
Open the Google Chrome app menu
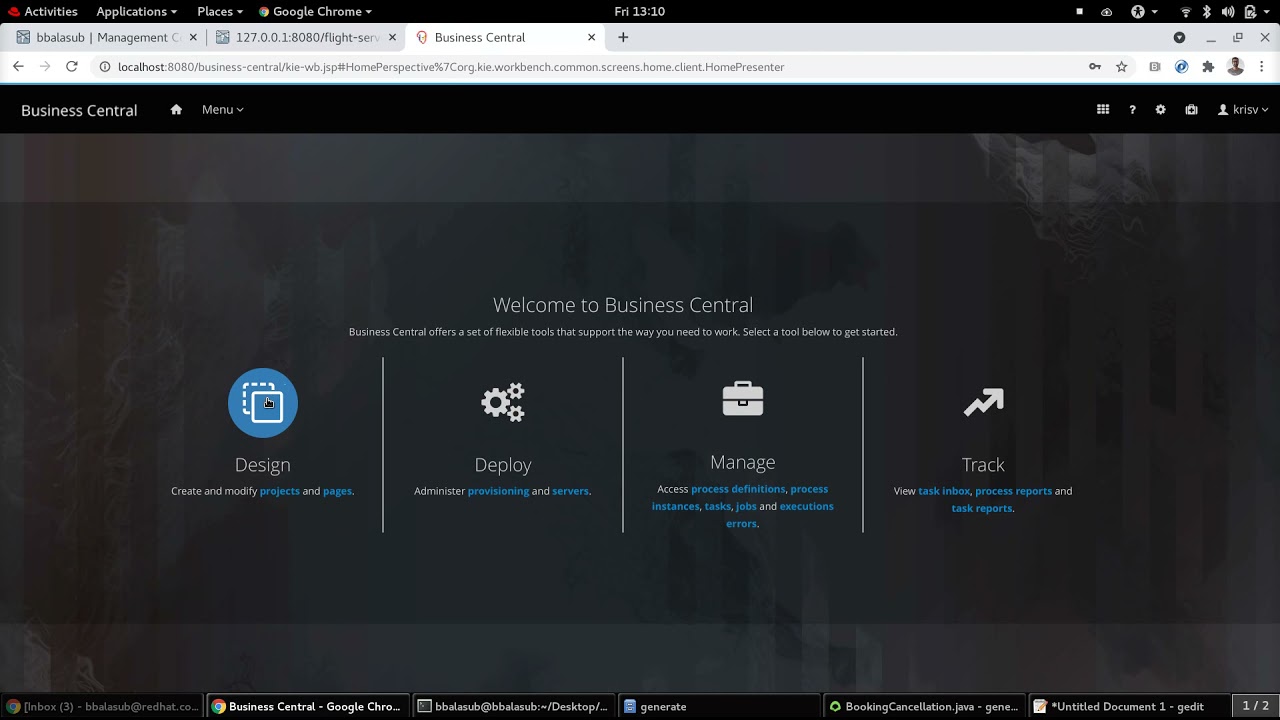[315, 11]
